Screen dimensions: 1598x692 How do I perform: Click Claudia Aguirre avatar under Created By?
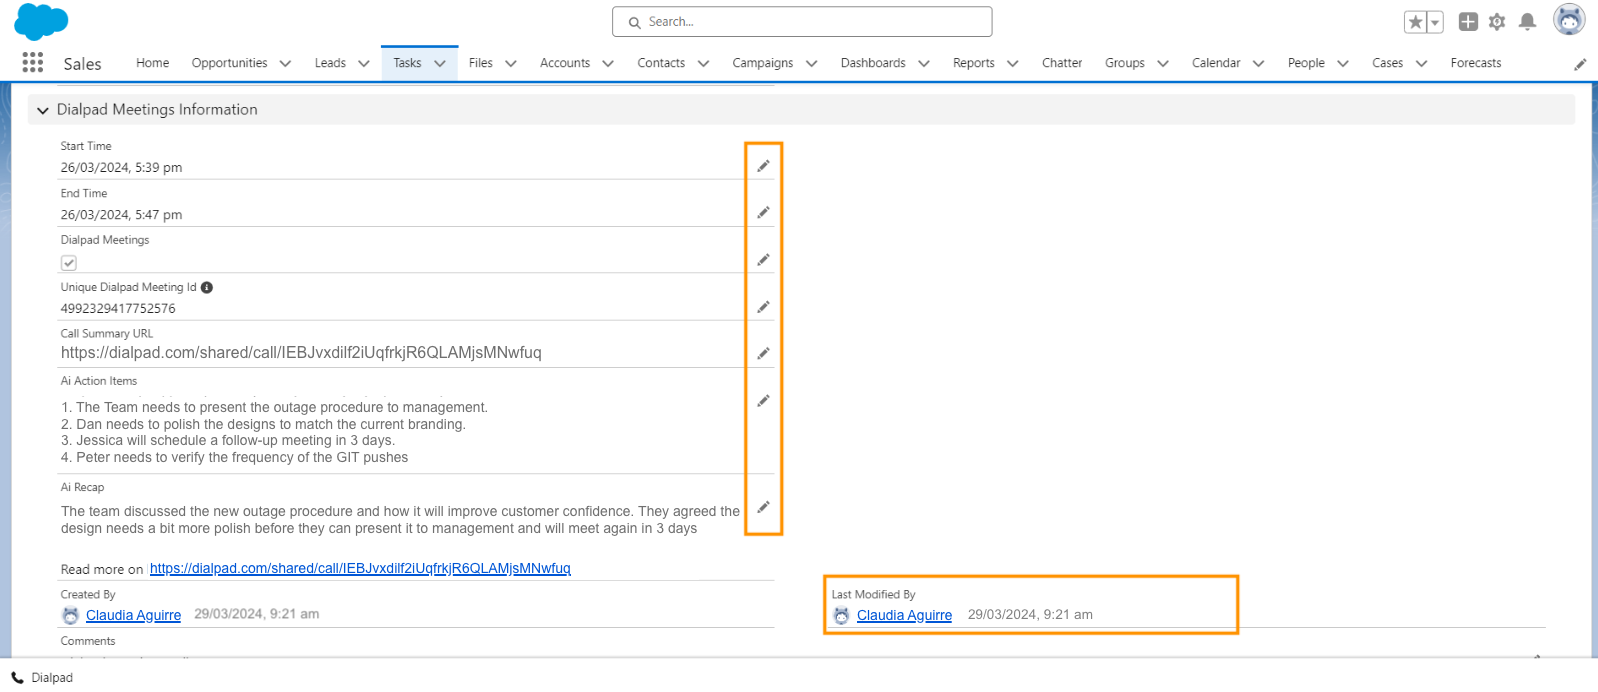click(70, 615)
